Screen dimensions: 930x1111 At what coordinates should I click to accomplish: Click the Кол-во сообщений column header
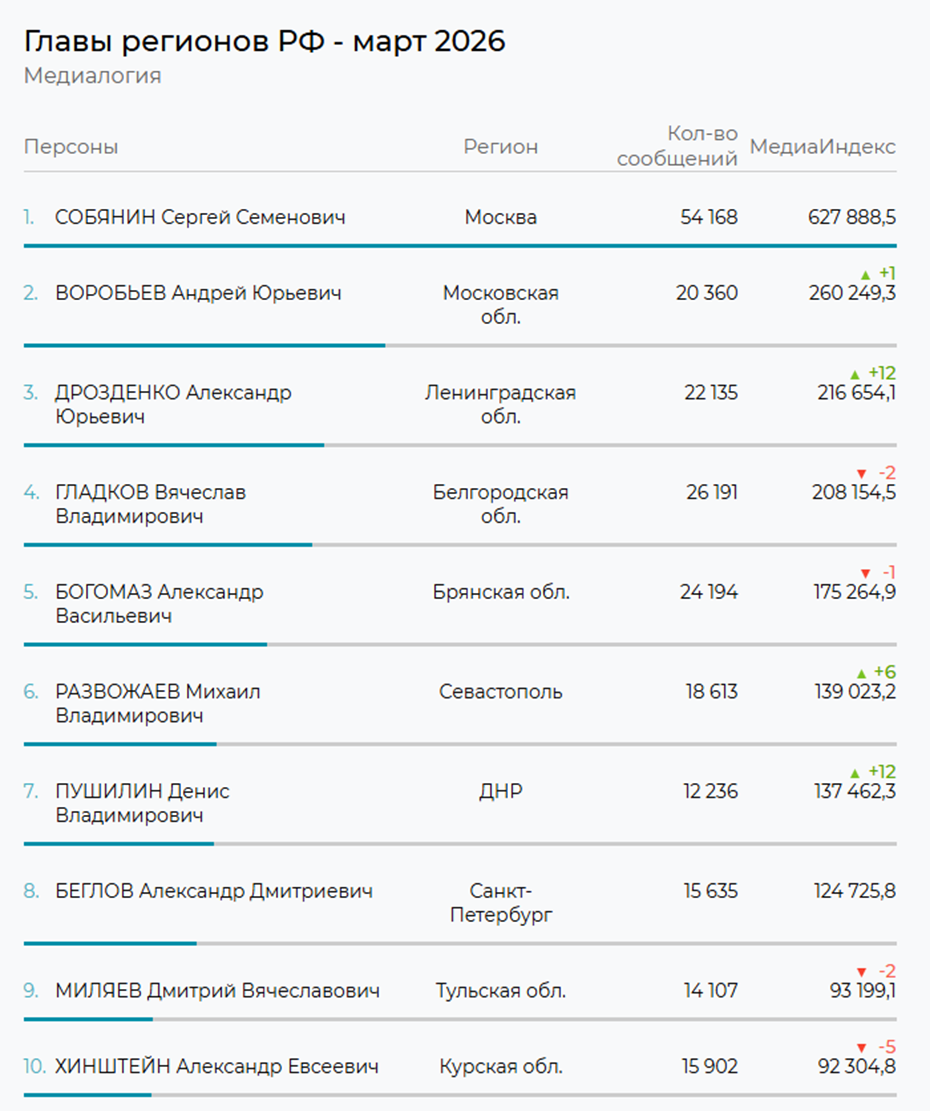point(678,146)
